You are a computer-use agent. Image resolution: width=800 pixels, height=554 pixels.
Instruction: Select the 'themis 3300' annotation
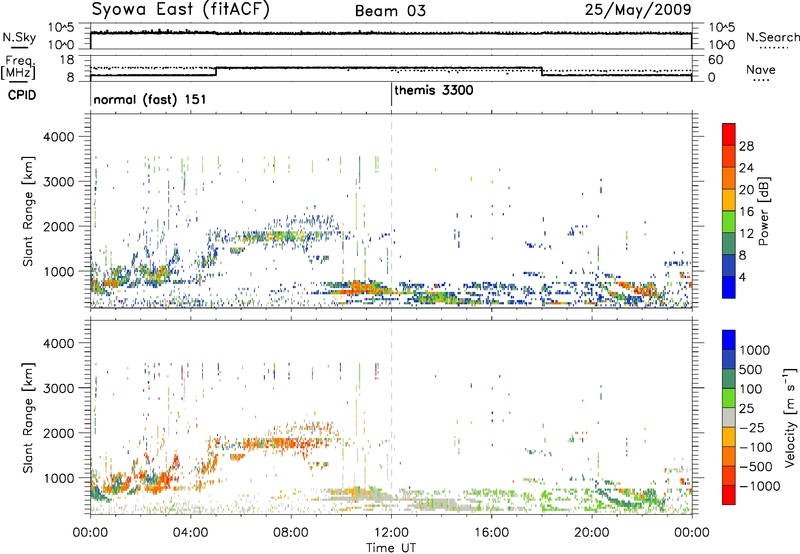tap(434, 90)
